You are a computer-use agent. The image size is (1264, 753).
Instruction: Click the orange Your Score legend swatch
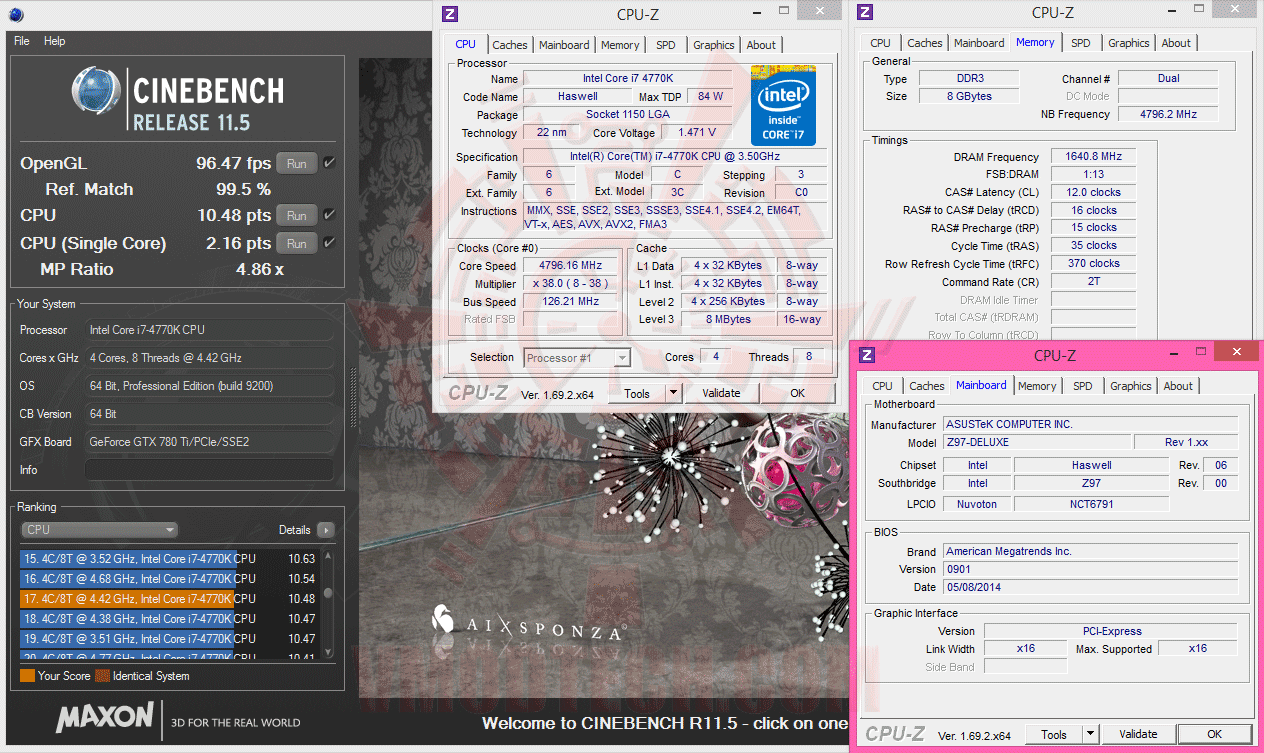(x=27, y=676)
